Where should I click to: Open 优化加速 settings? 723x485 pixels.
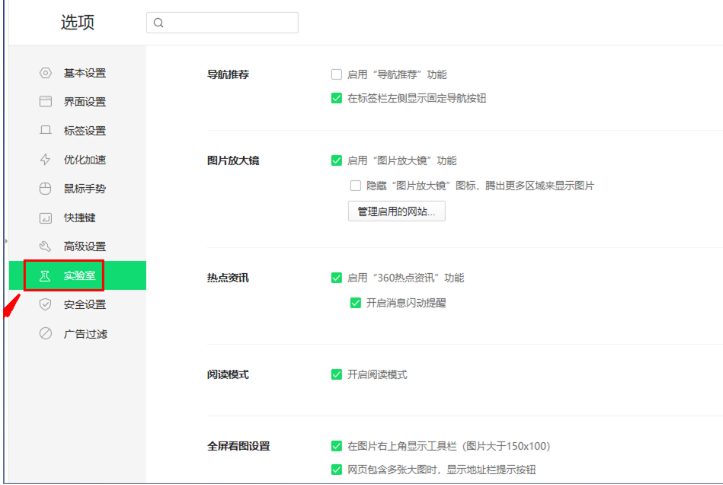tap(77, 160)
